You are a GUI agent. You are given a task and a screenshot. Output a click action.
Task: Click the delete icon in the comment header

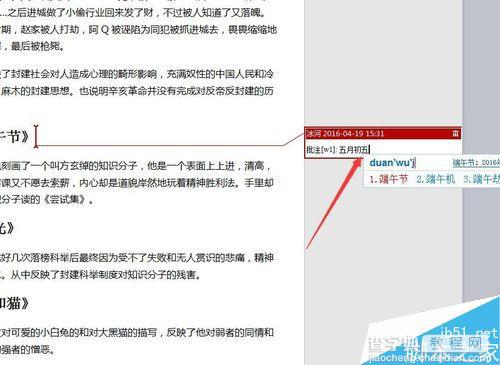455,134
